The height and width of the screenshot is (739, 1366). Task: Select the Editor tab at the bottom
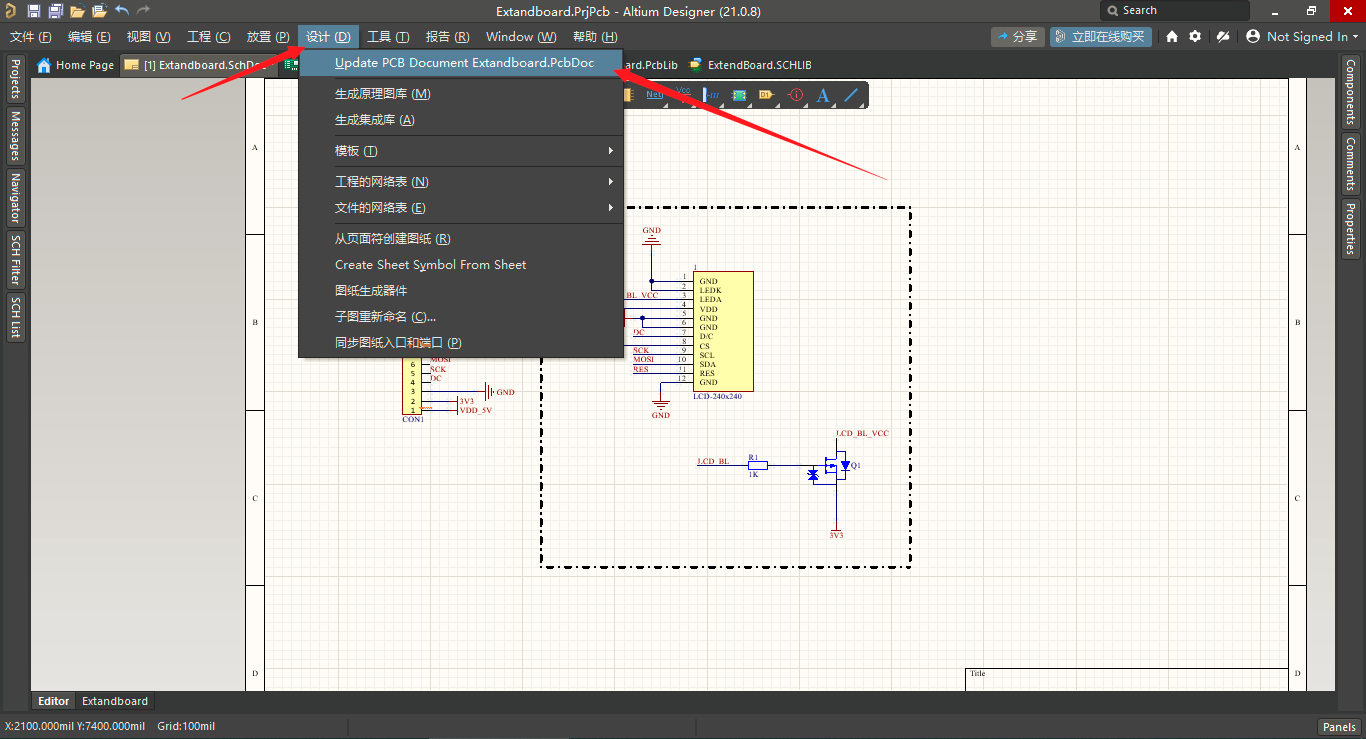pos(54,701)
